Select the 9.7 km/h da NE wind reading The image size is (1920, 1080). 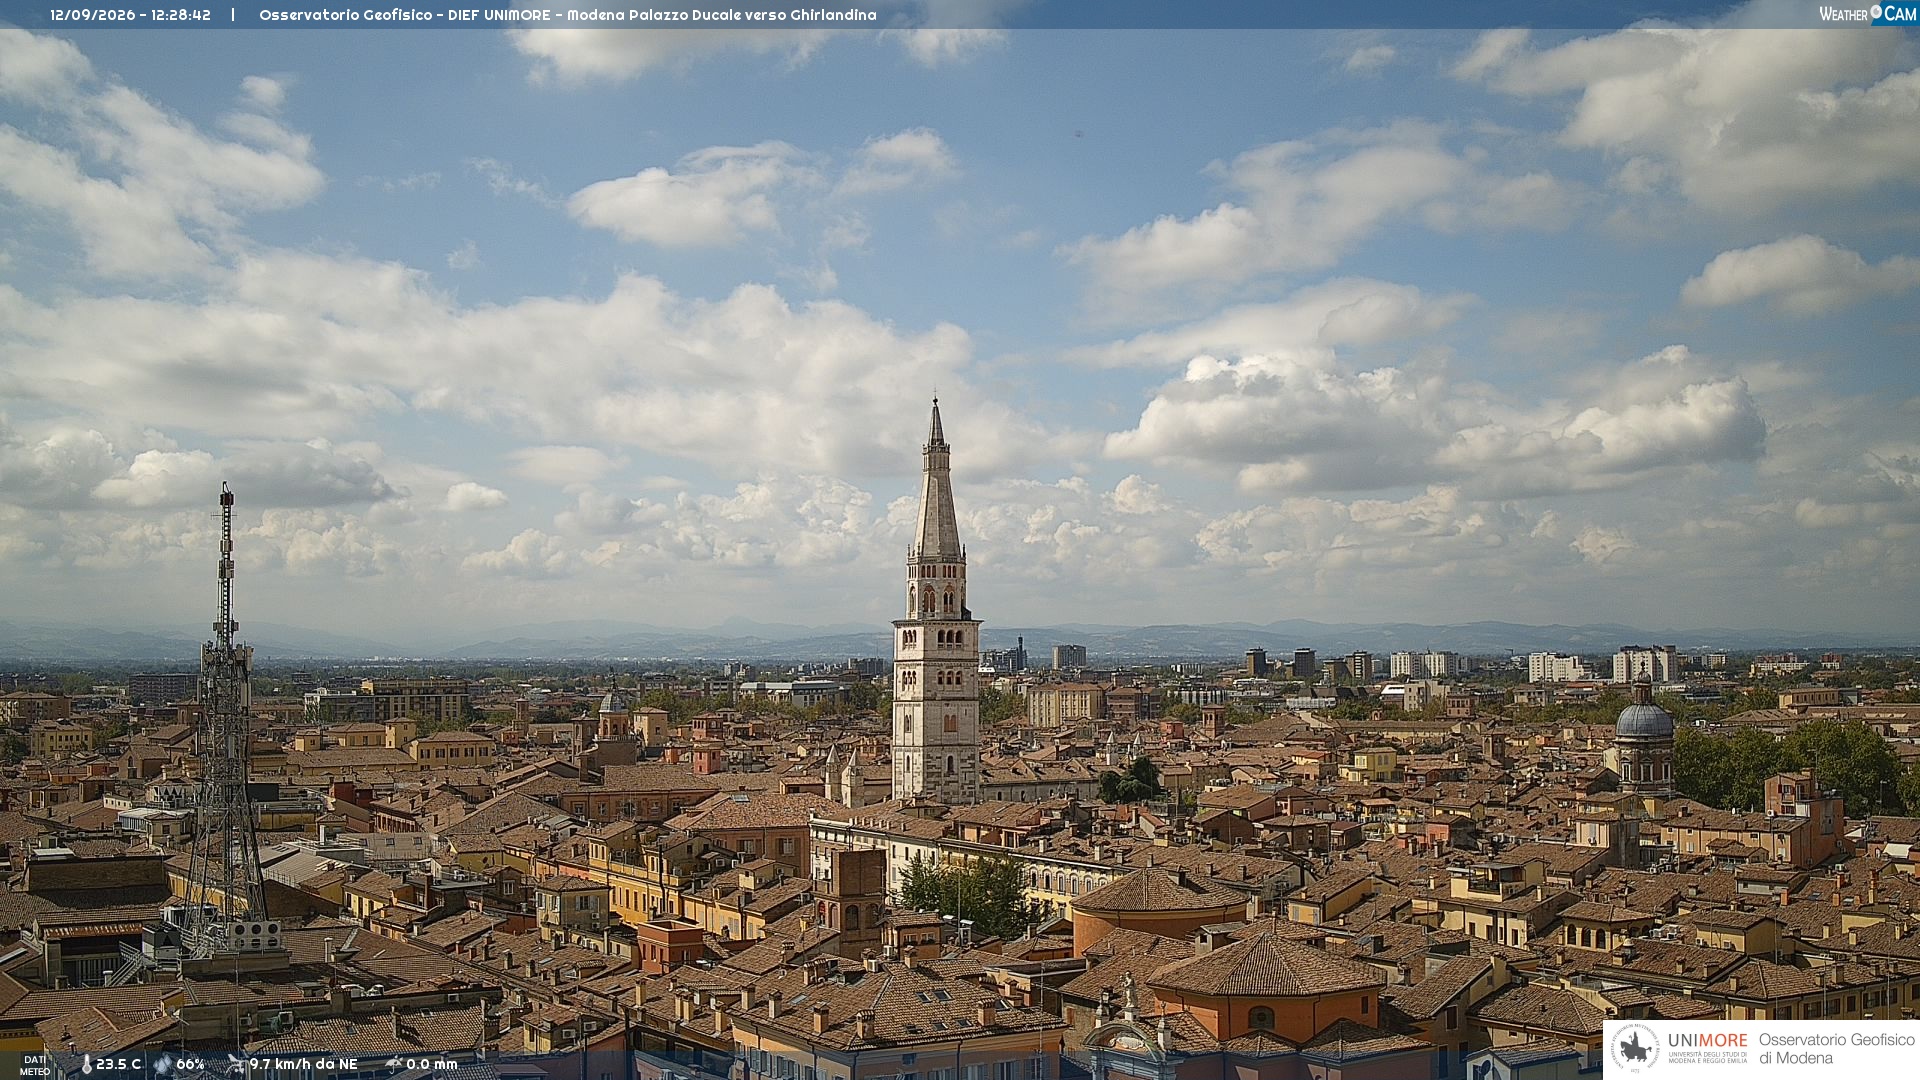pyautogui.click(x=303, y=1064)
